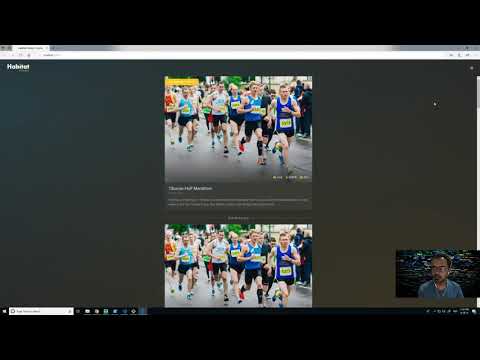Open the first marathon runners photo
The image size is (480, 360).
pos(238,129)
